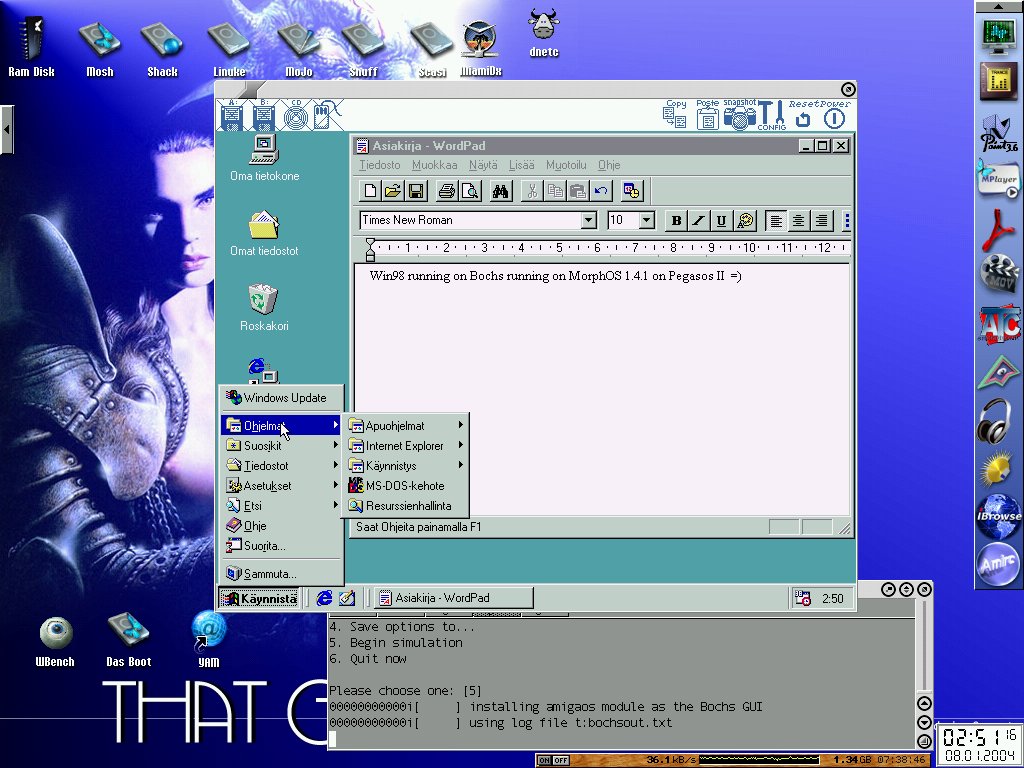Screen dimensions: 1024x768
Task: Click the Asiakirja - WordPad taskbar button
Action: 453,598
